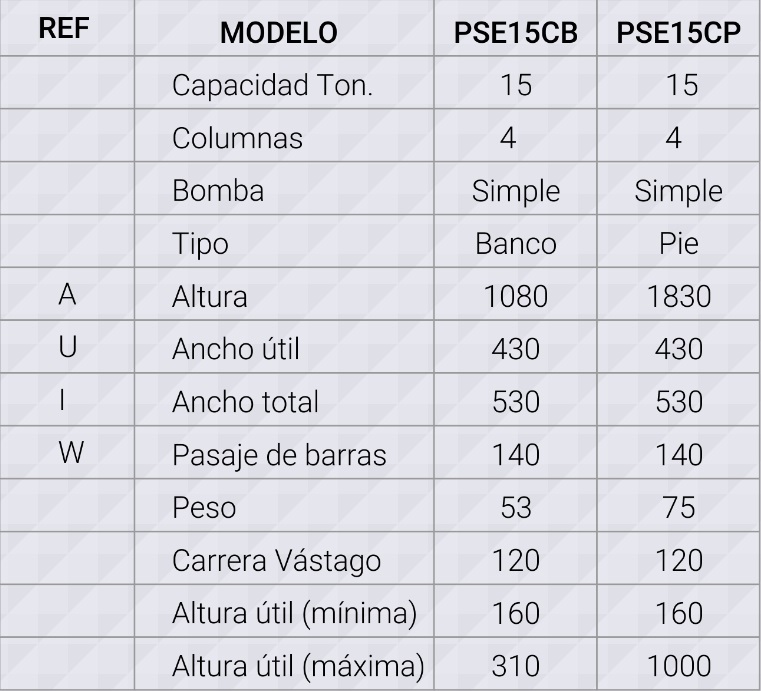Click the 1830 Altura value

click(x=678, y=296)
